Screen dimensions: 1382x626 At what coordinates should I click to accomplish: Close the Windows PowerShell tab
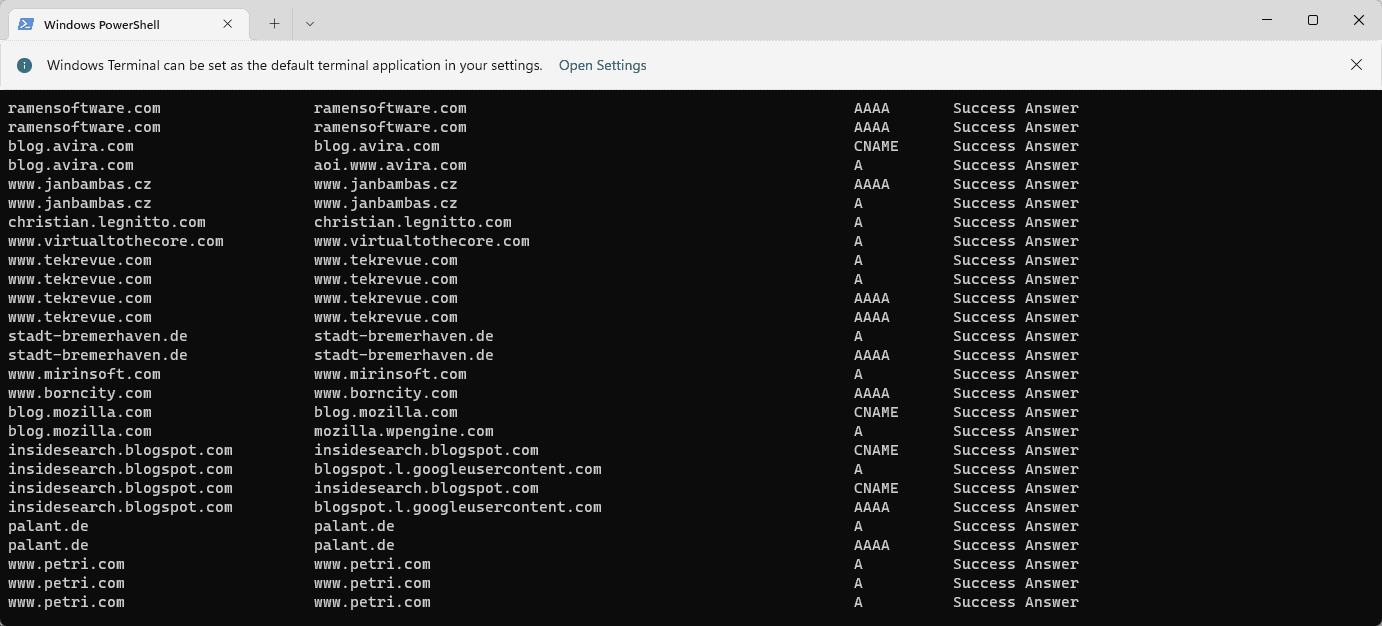click(227, 23)
